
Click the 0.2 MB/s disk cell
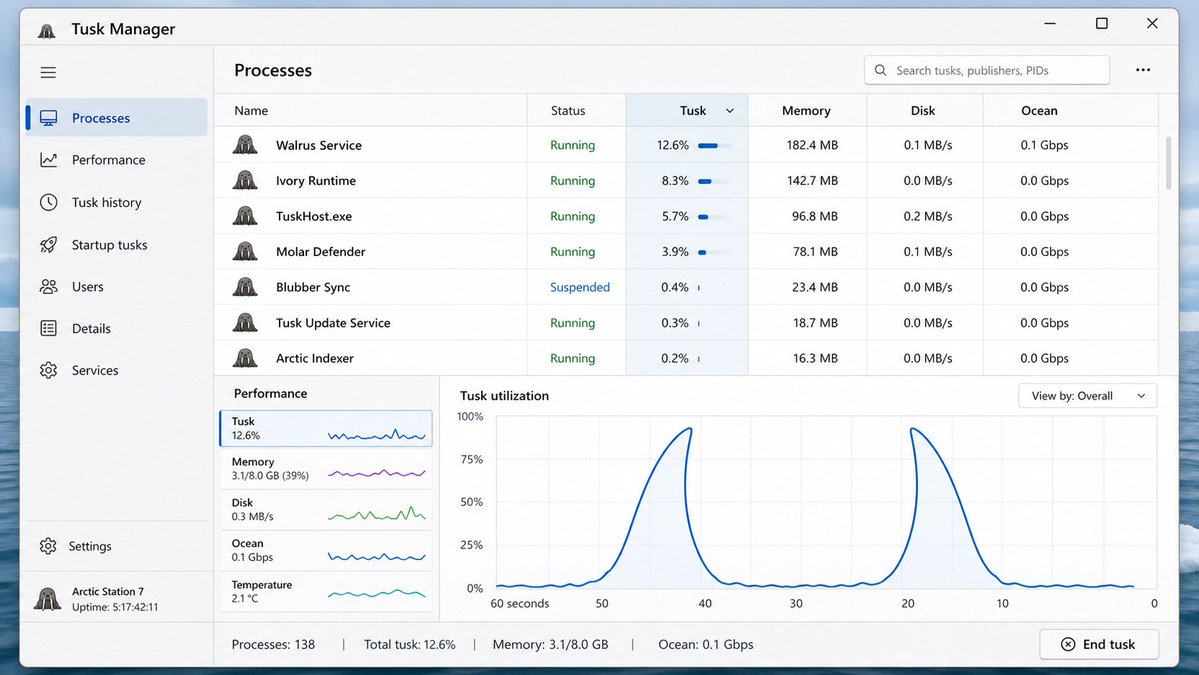tap(928, 216)
